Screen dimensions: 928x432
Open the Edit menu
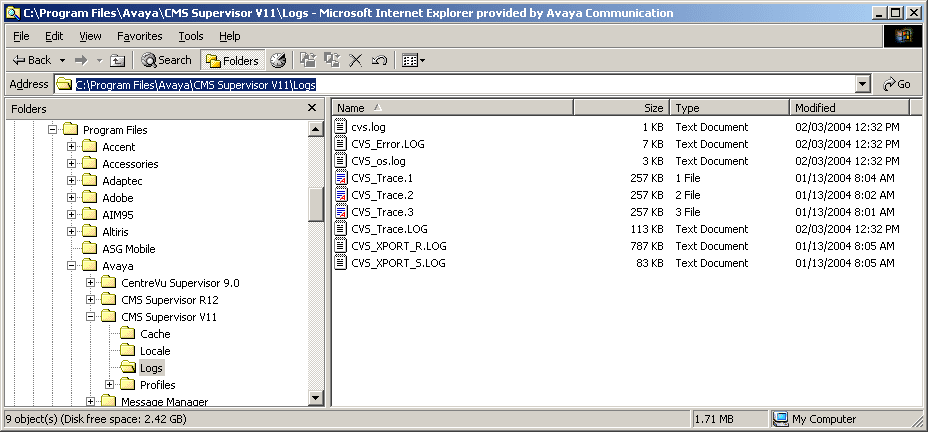(54, 36)
